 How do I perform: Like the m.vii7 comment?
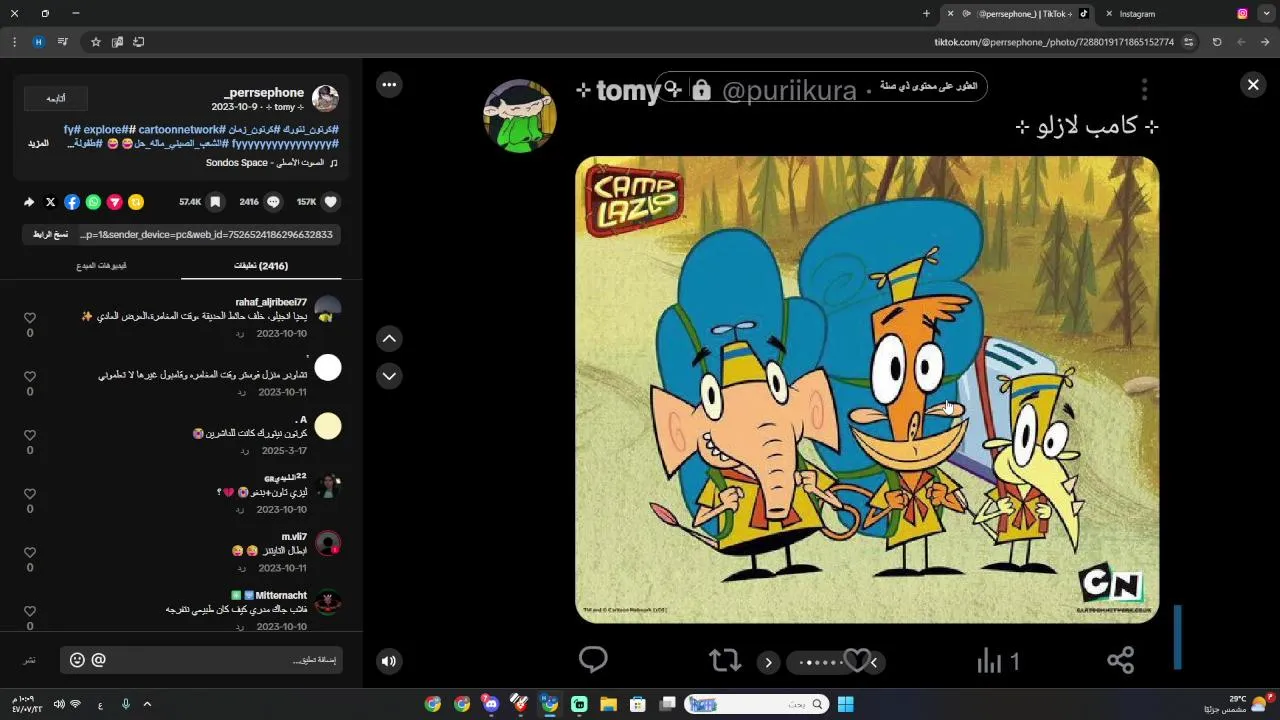click(x=30, y=552)
